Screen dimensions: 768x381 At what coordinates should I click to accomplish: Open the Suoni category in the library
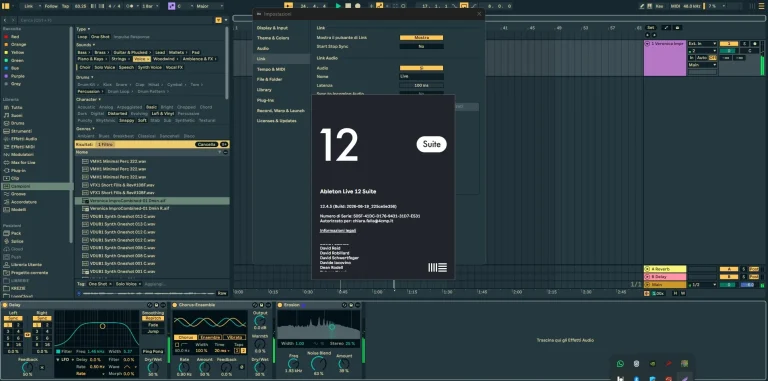click(17, 115)
